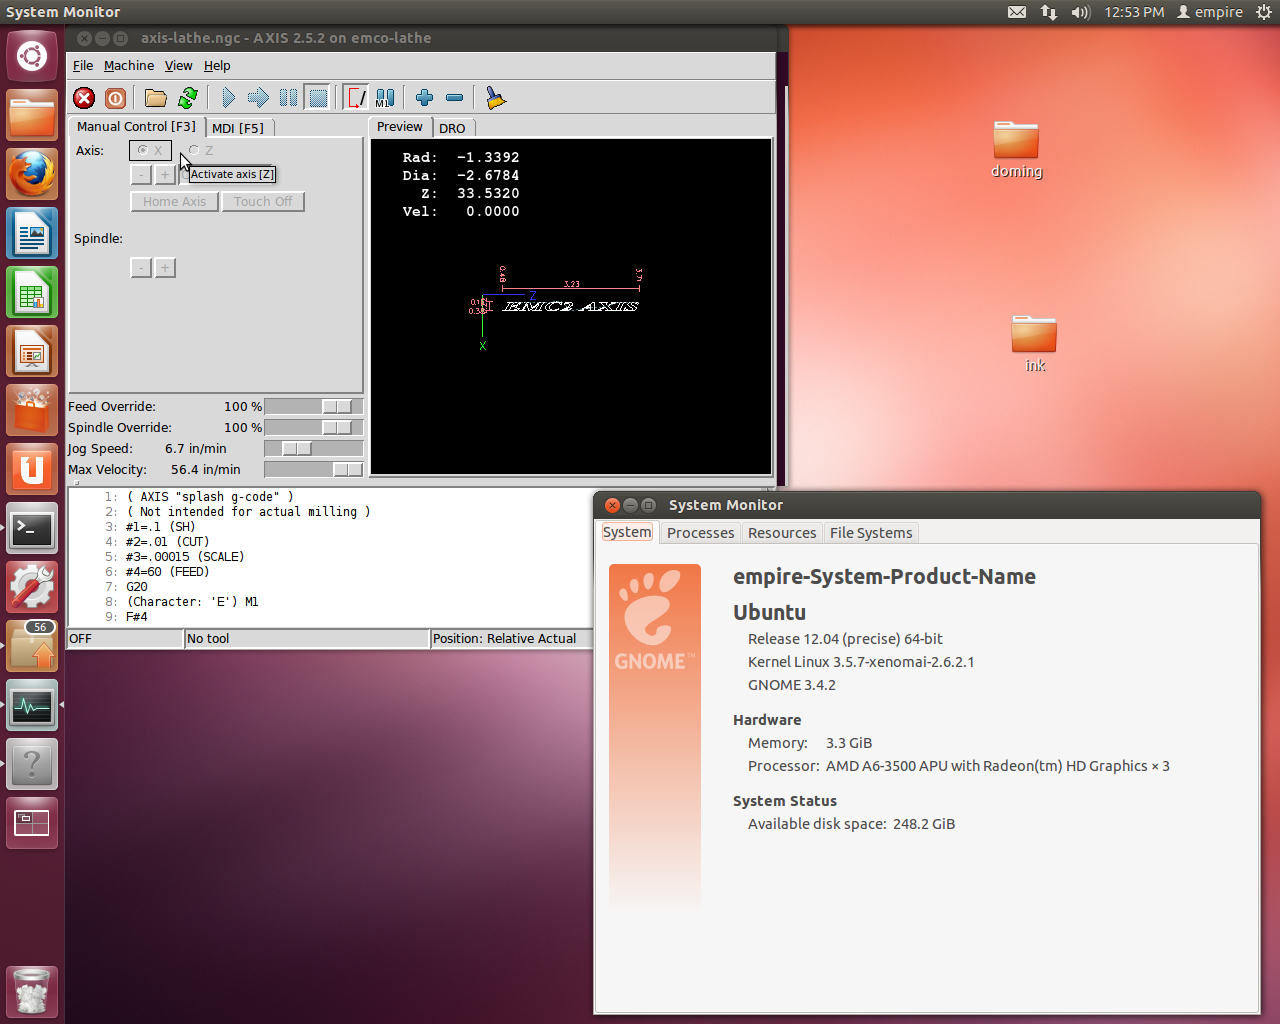1280x1024 pixels.
Task: Toggle skip lines with slash icon
Action: [x=356, y=97]
